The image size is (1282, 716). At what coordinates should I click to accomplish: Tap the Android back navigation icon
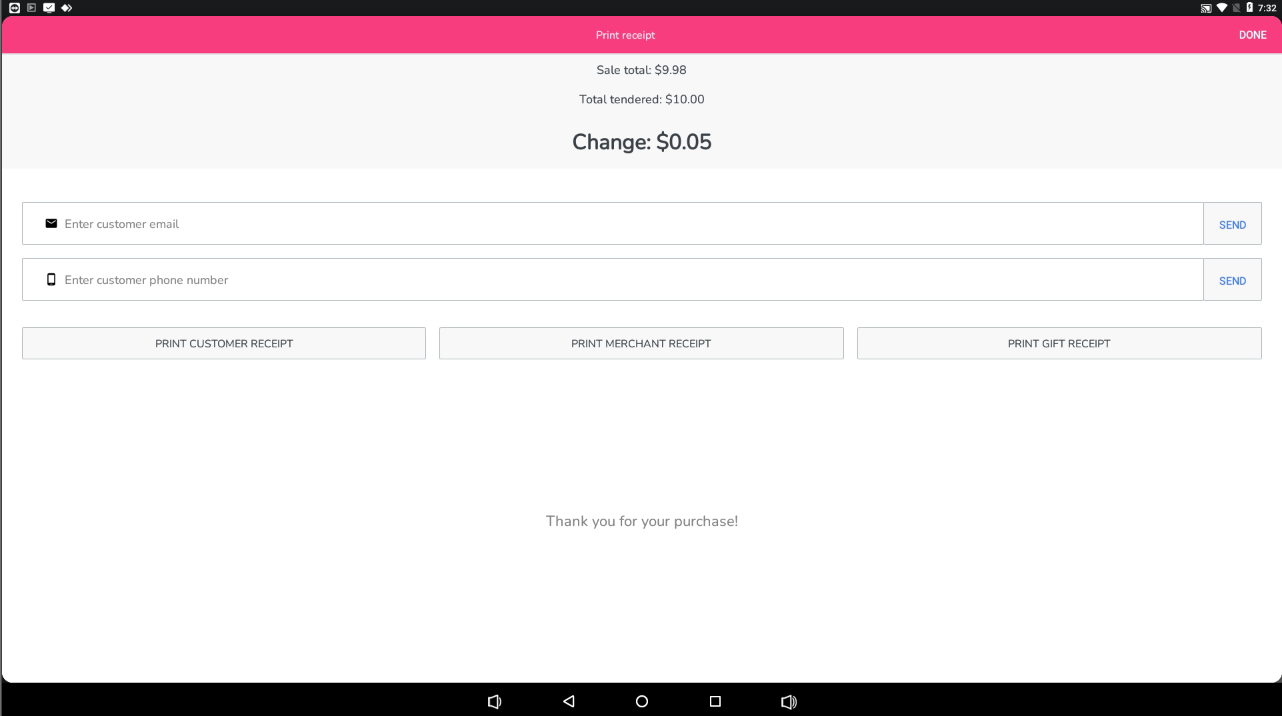[569, 702]
